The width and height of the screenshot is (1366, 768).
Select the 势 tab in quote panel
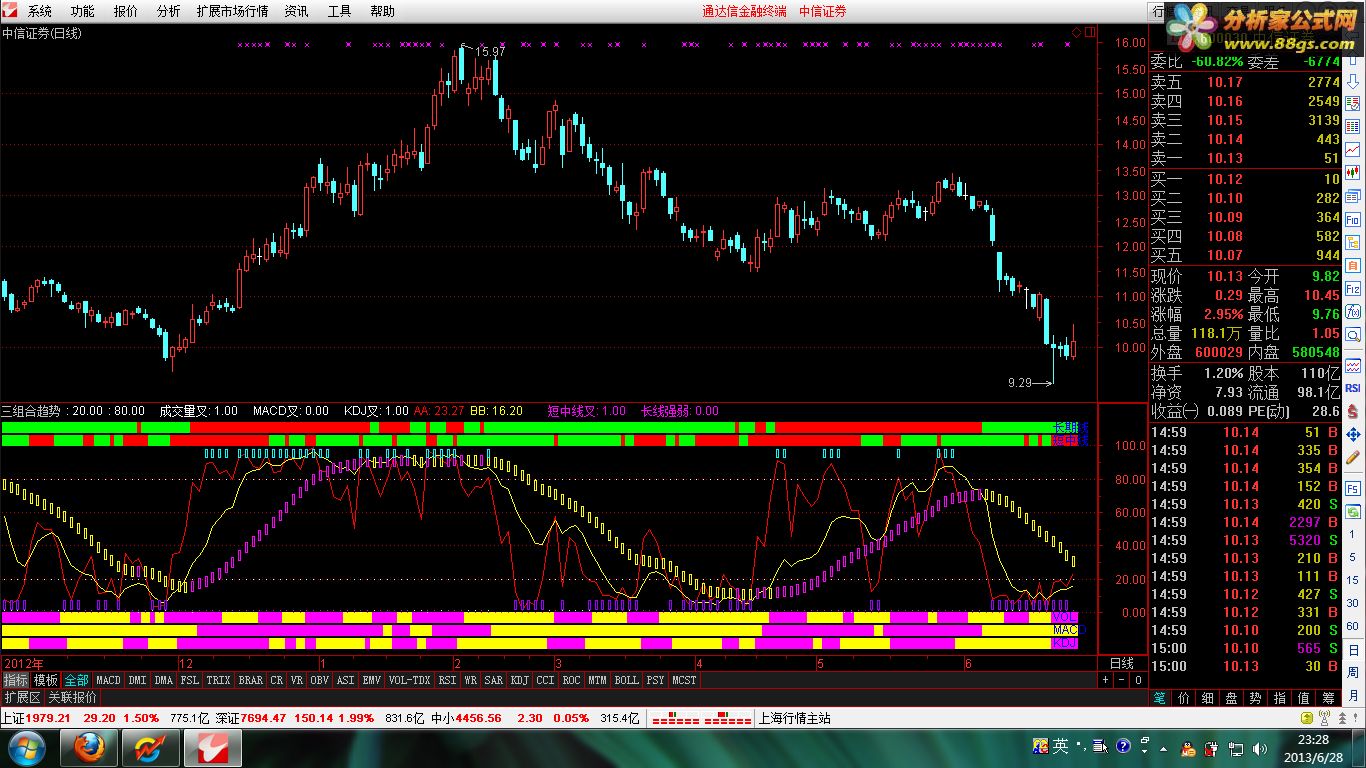(x=1256, y=698)
